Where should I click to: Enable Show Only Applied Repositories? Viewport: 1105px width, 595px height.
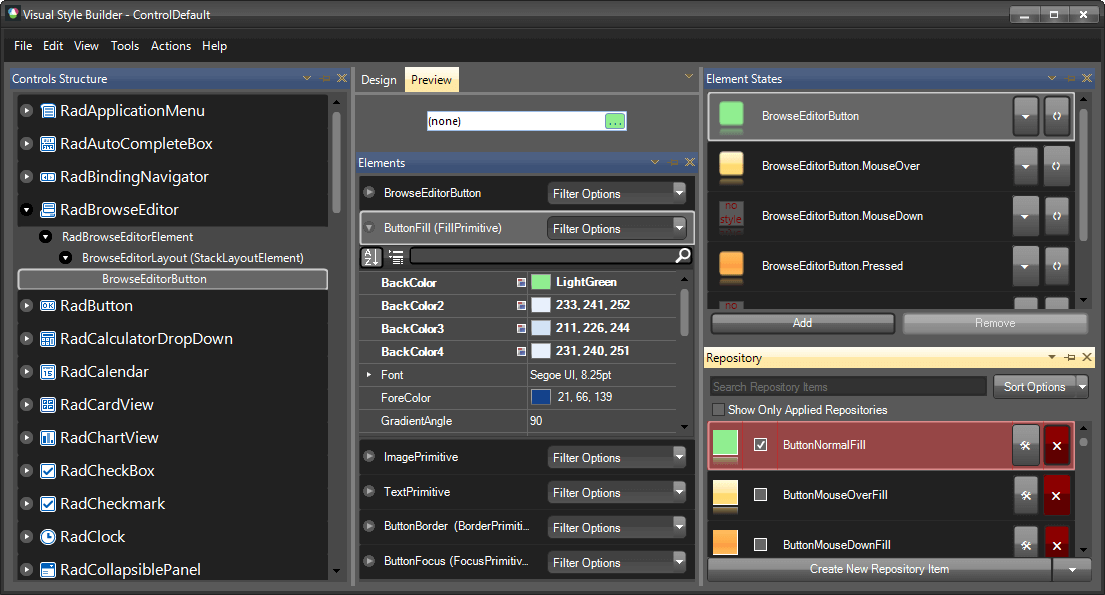717,410
